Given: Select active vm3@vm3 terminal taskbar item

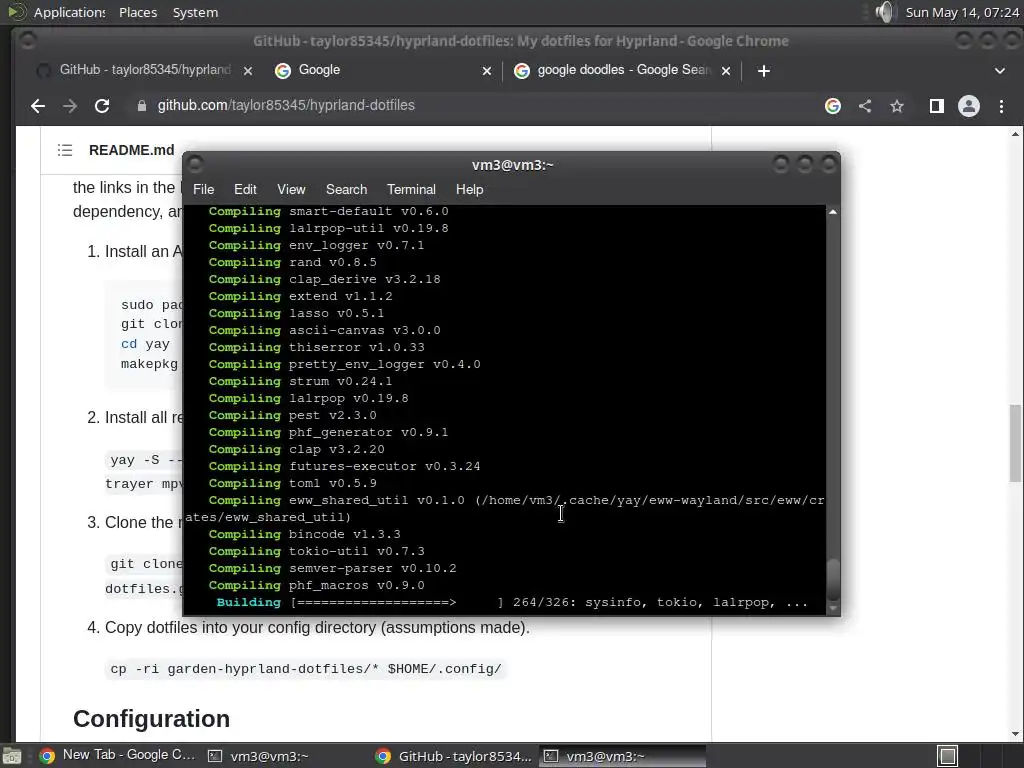Looking at the screenshot, I should [x=622, y=756].
